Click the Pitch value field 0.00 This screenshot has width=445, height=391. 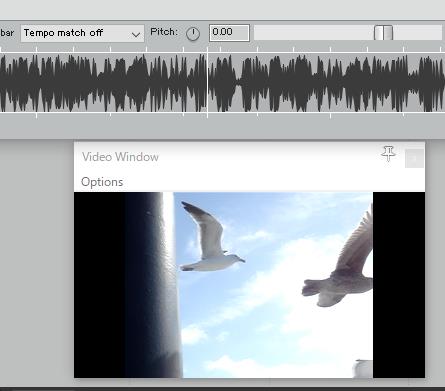229,33
